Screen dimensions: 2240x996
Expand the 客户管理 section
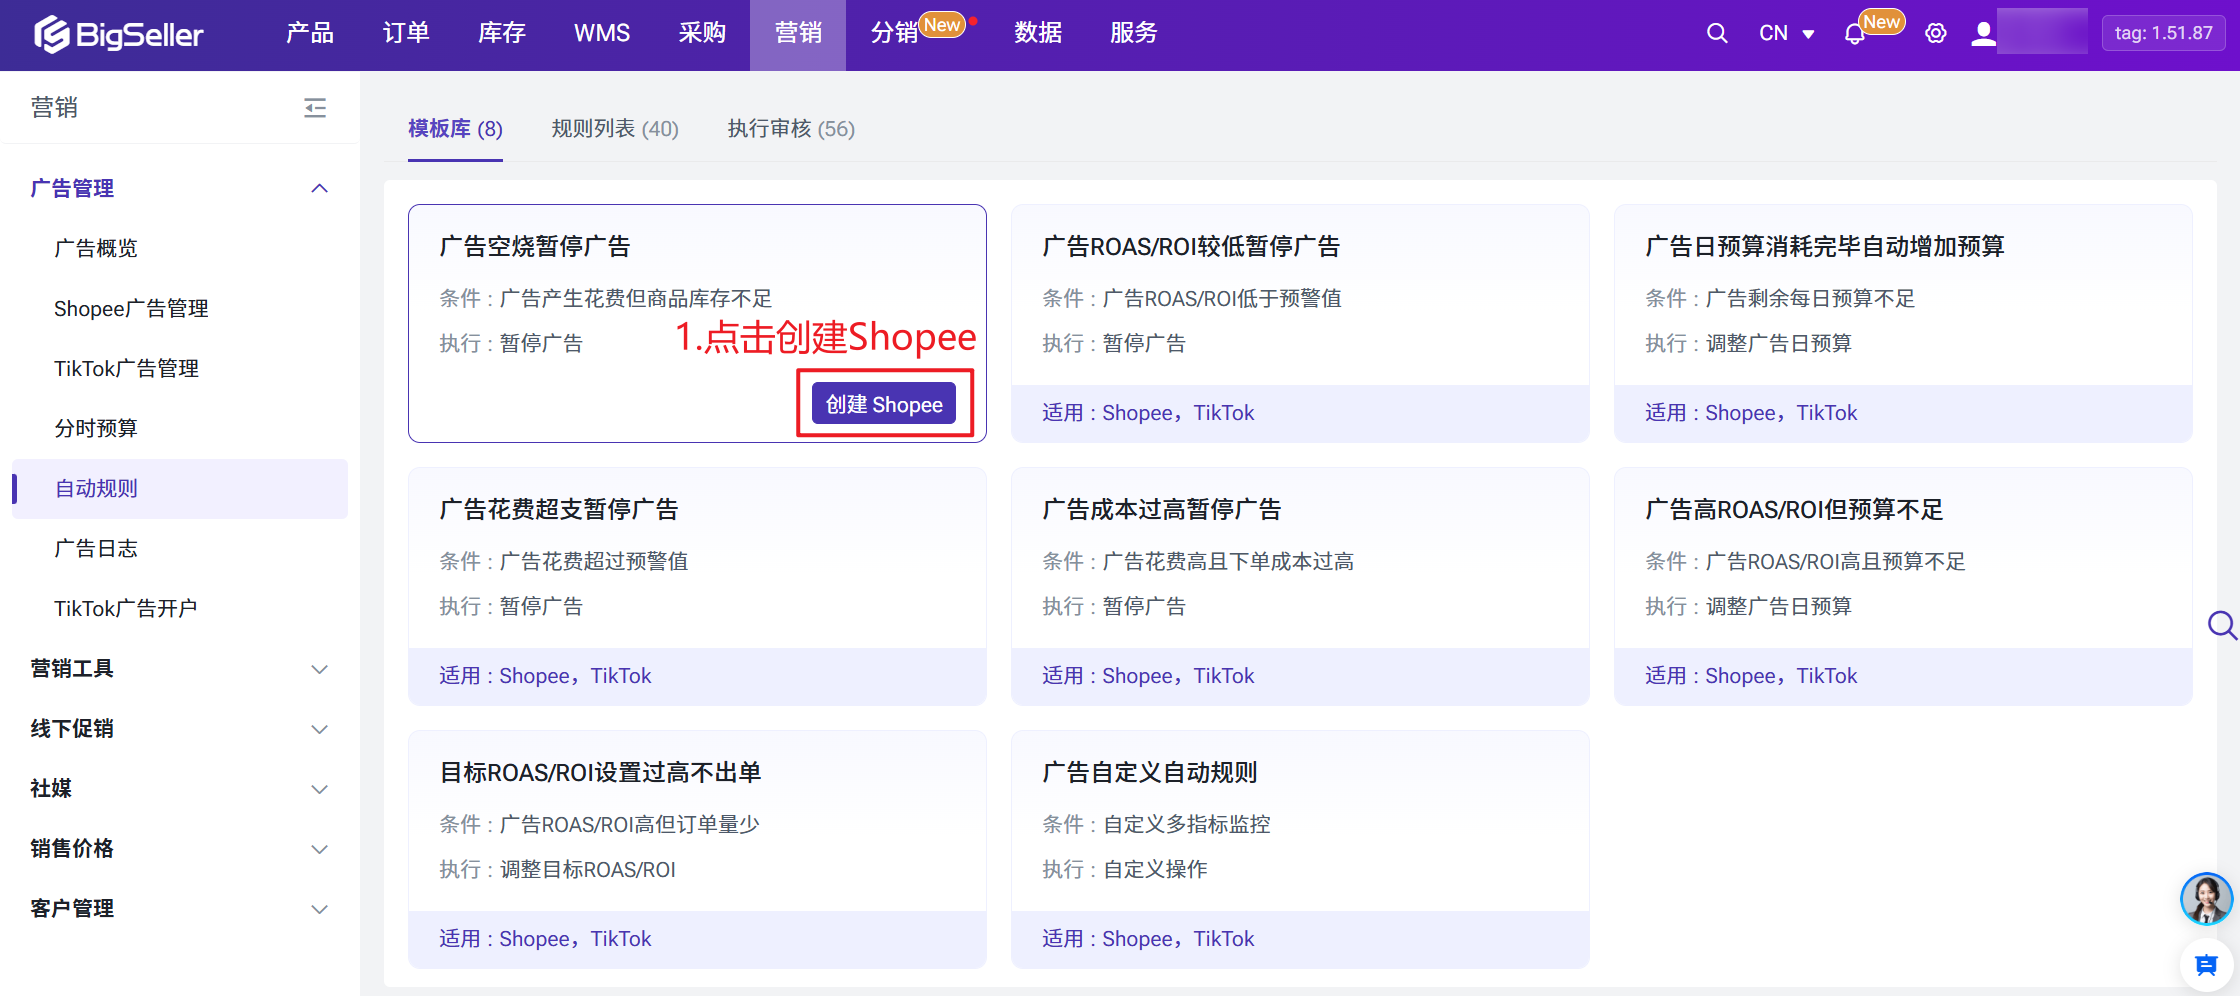pos(319,909)
